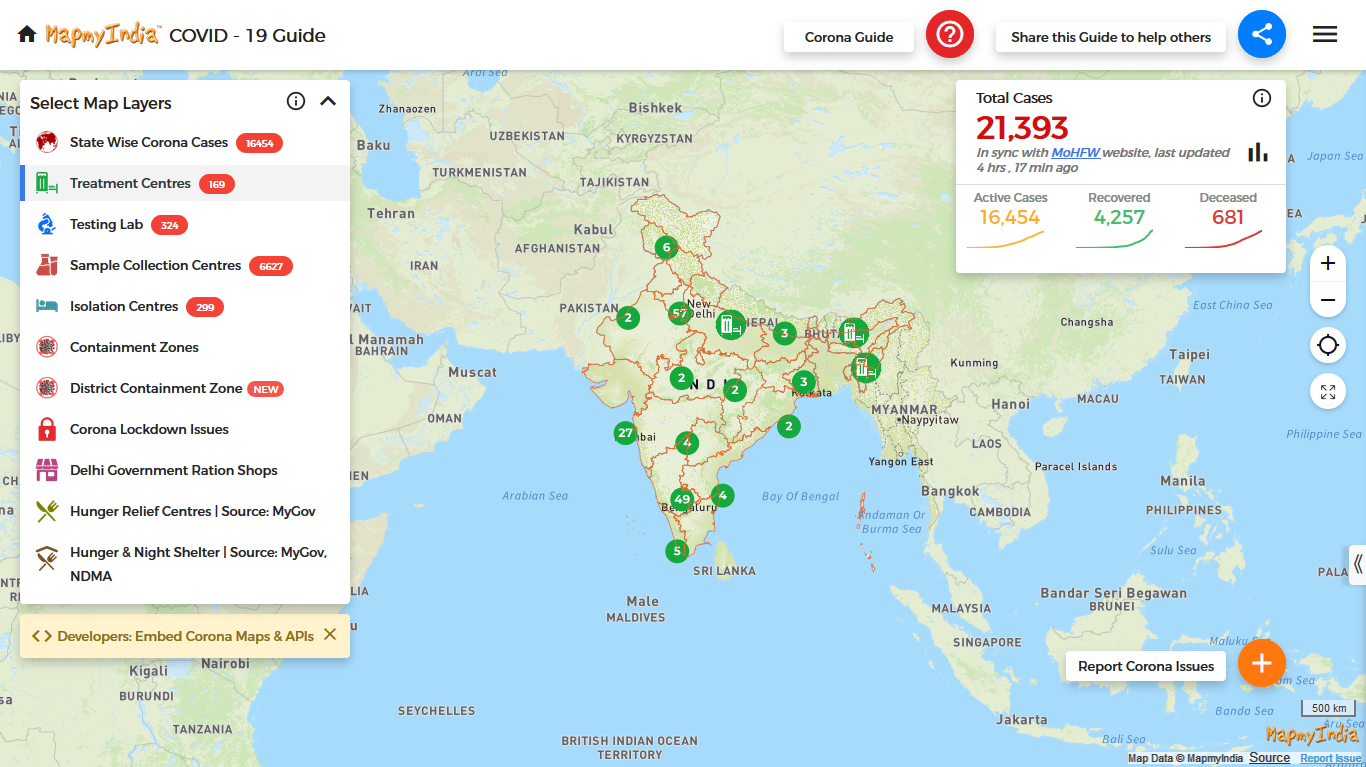This screenshot has height=767, width=1366.
Task: Show info for Total Cases card
Action: pos(1262,98)
